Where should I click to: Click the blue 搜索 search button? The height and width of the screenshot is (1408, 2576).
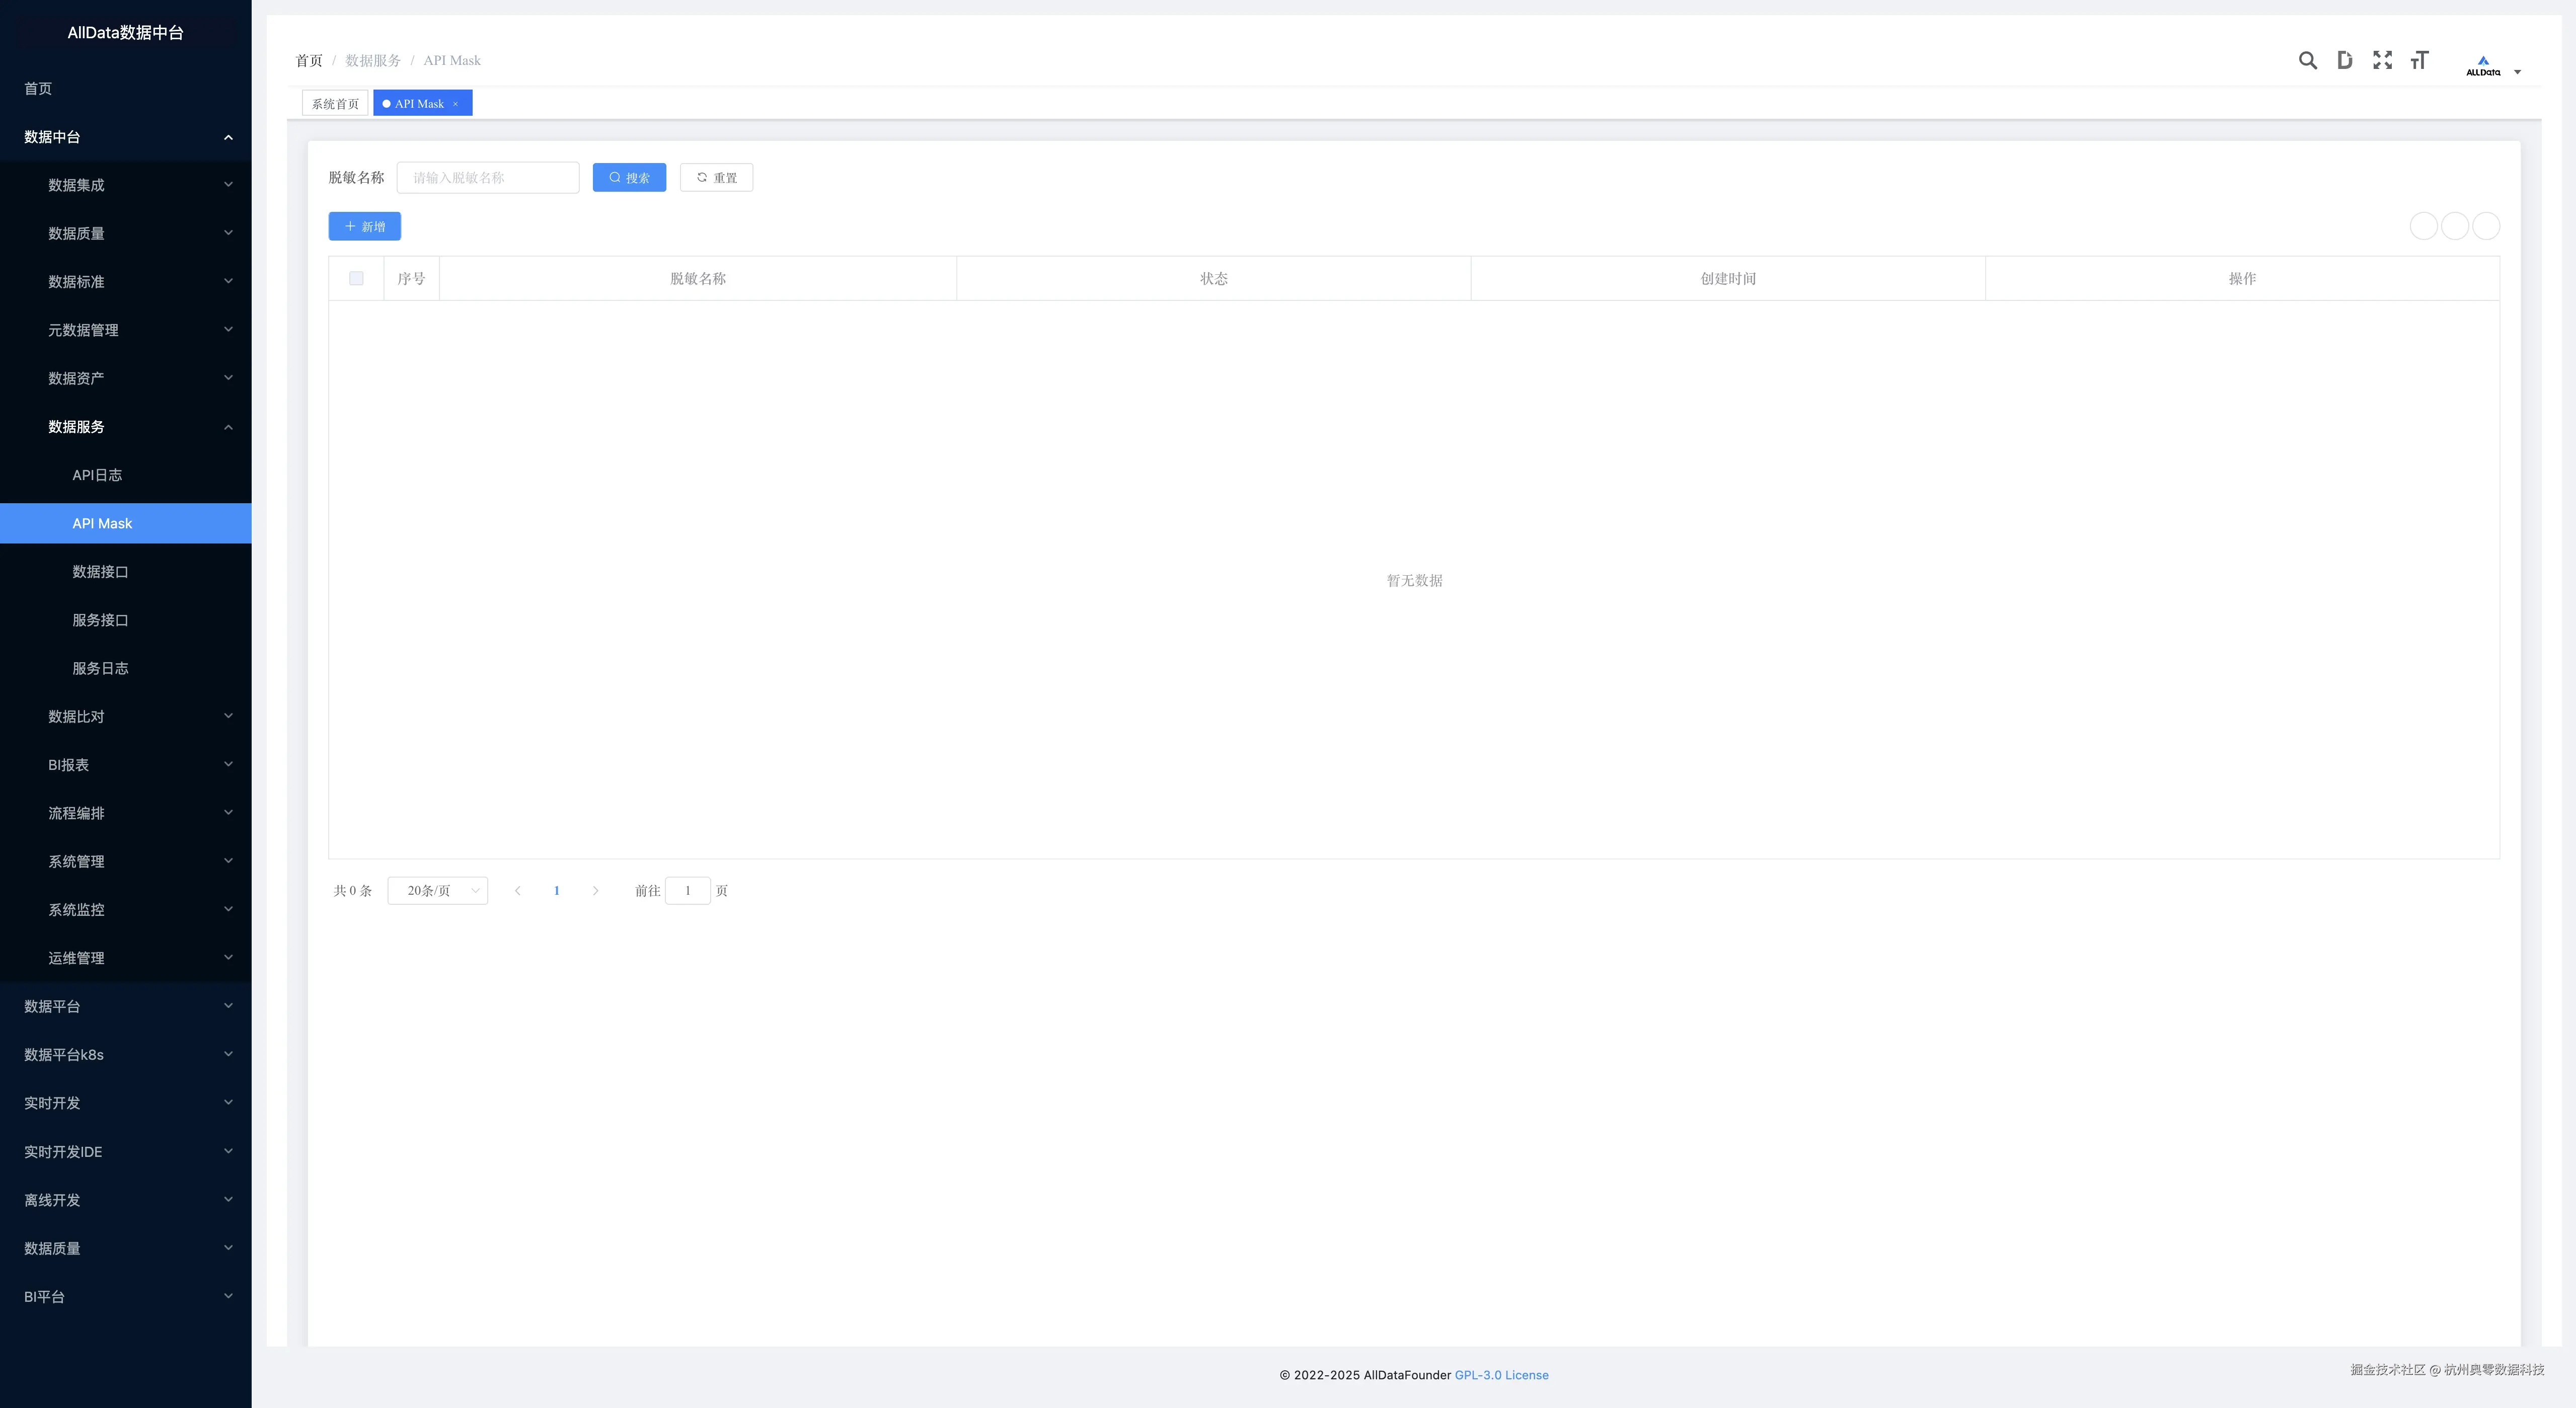pos(629,178)
